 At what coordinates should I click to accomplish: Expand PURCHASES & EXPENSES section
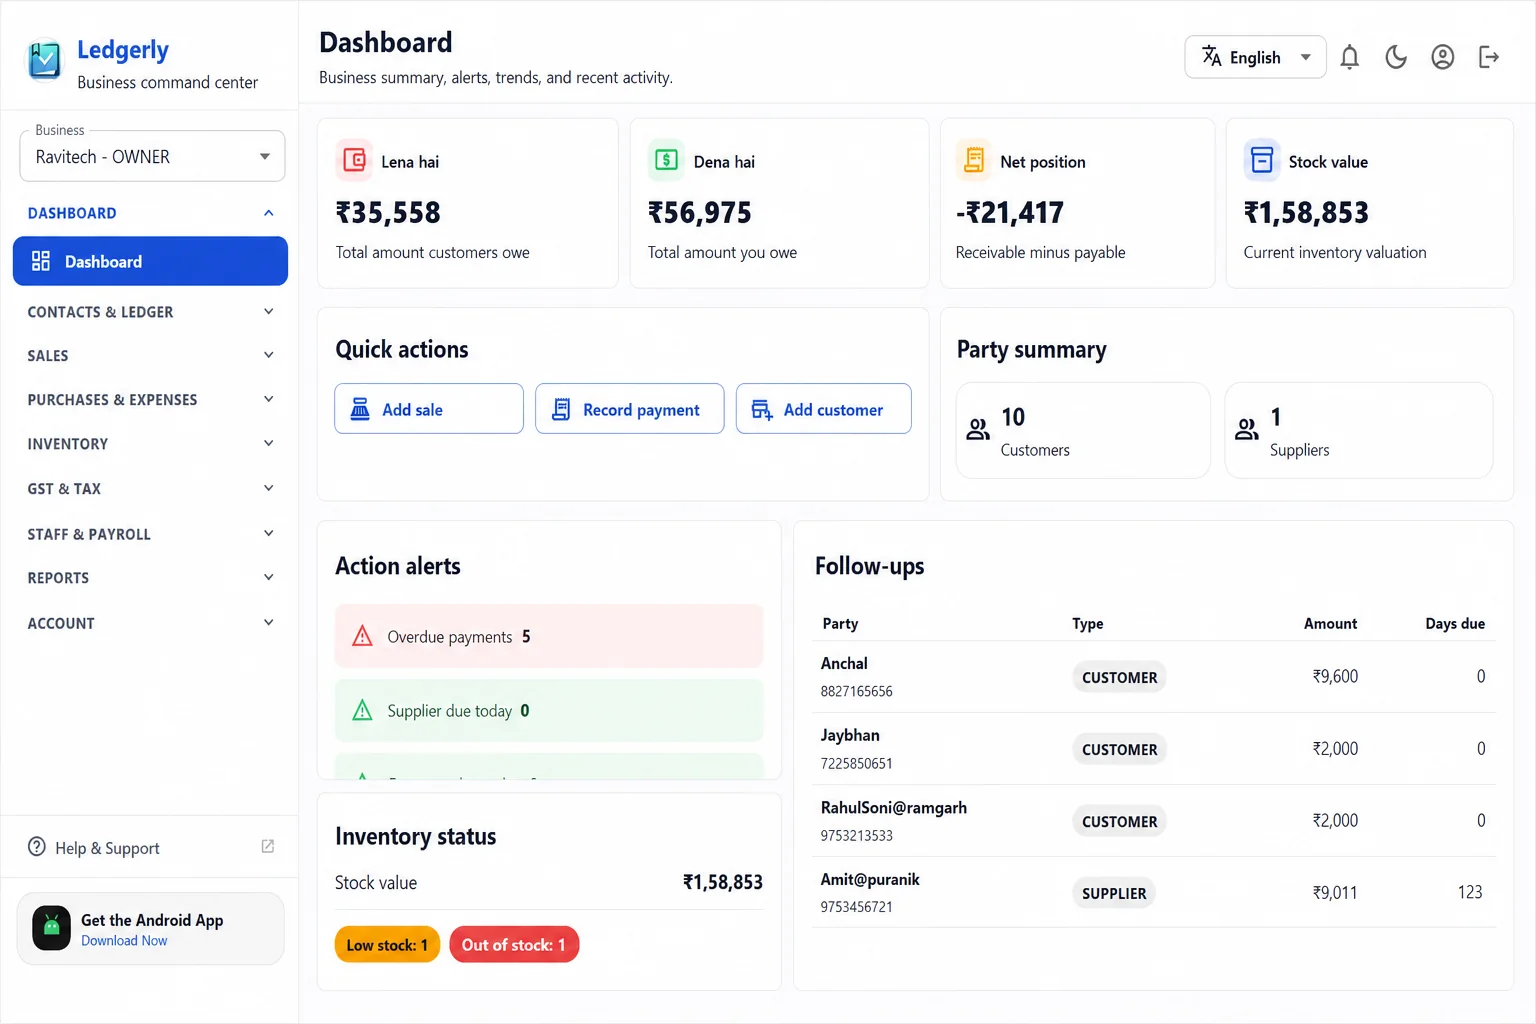[x=150, y=399]
